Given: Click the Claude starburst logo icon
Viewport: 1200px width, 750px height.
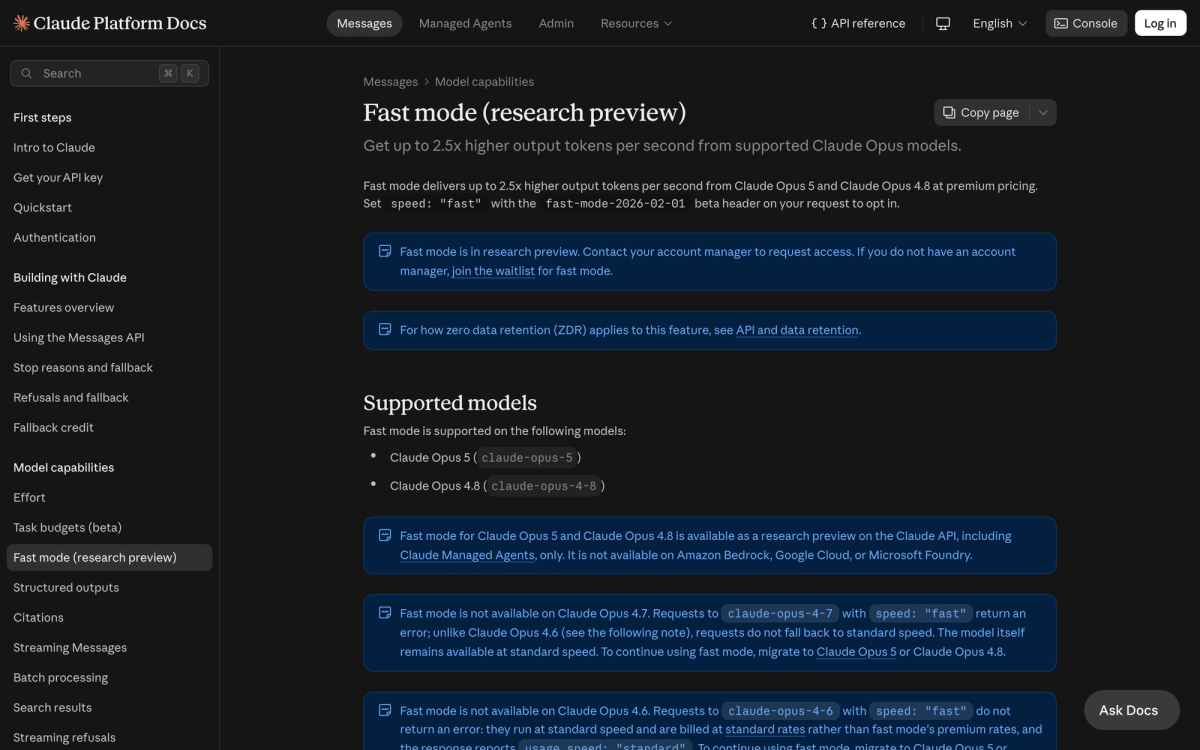Looking at the screenshot, I should tap(21, 23).
